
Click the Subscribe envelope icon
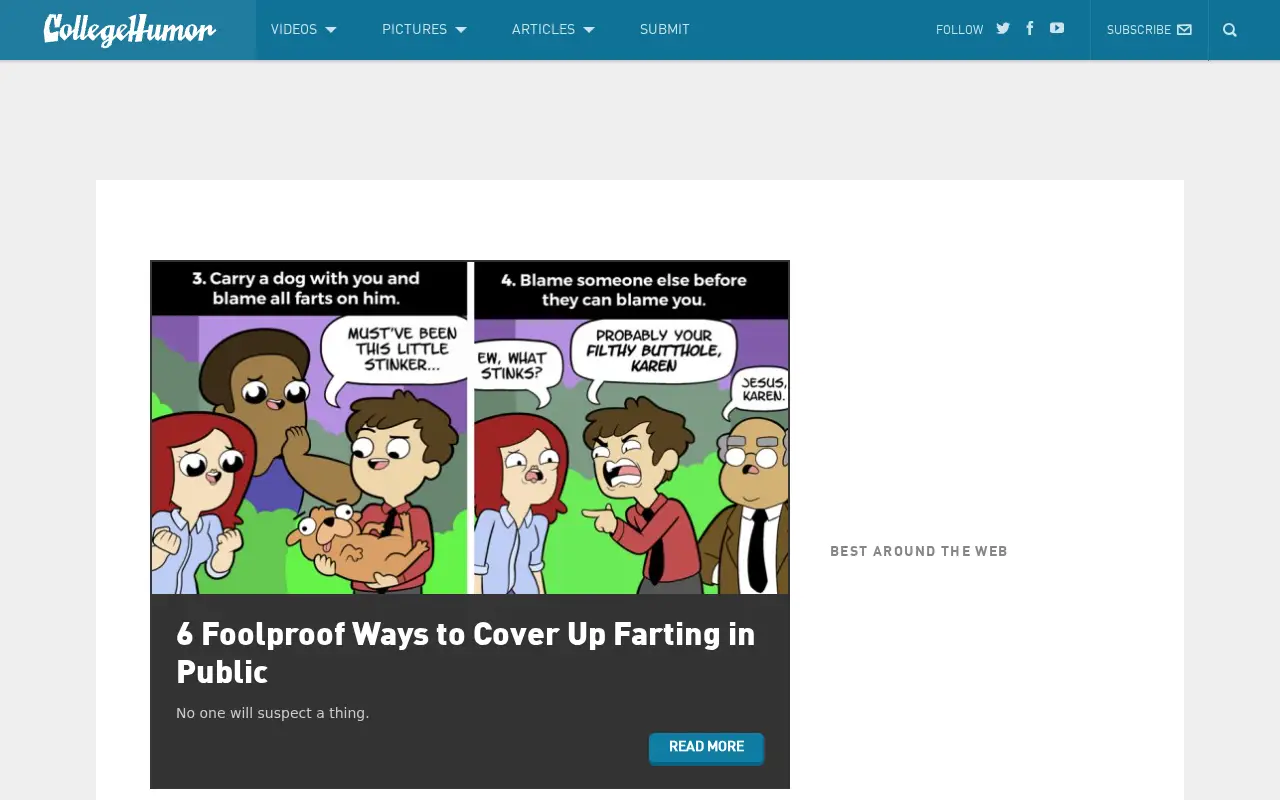click(1185, 30)
